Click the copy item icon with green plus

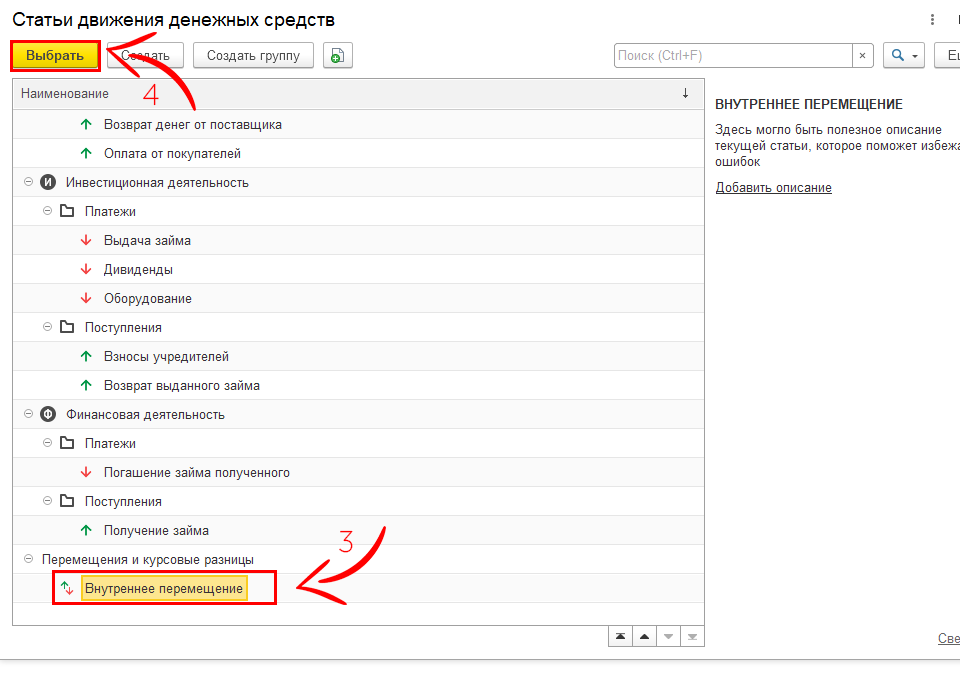click(338, 56)
